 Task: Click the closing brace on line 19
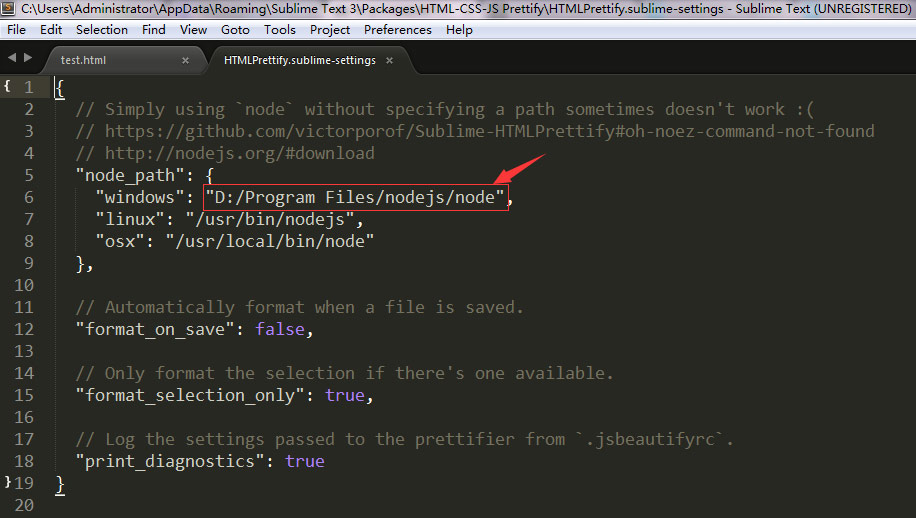[x=60, y=484]
